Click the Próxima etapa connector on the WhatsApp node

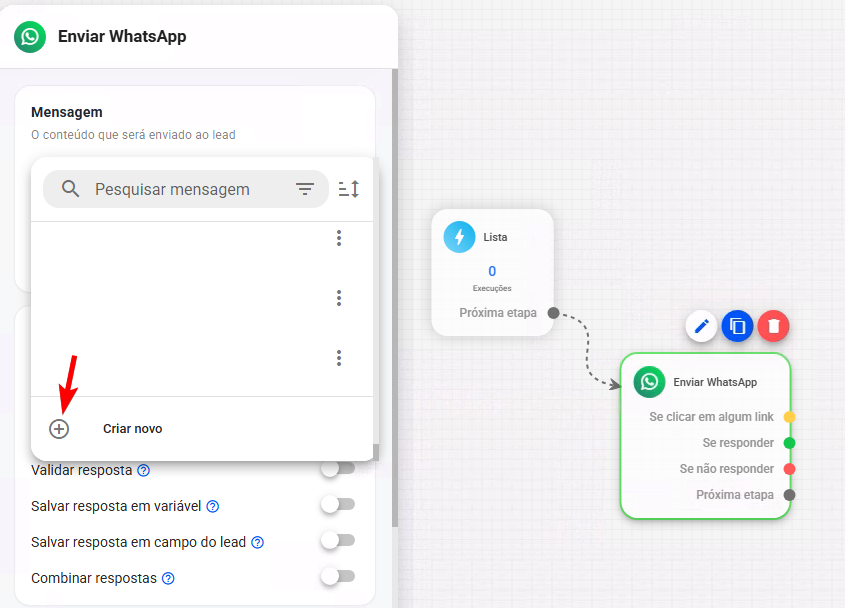click(x=789, y=495)
